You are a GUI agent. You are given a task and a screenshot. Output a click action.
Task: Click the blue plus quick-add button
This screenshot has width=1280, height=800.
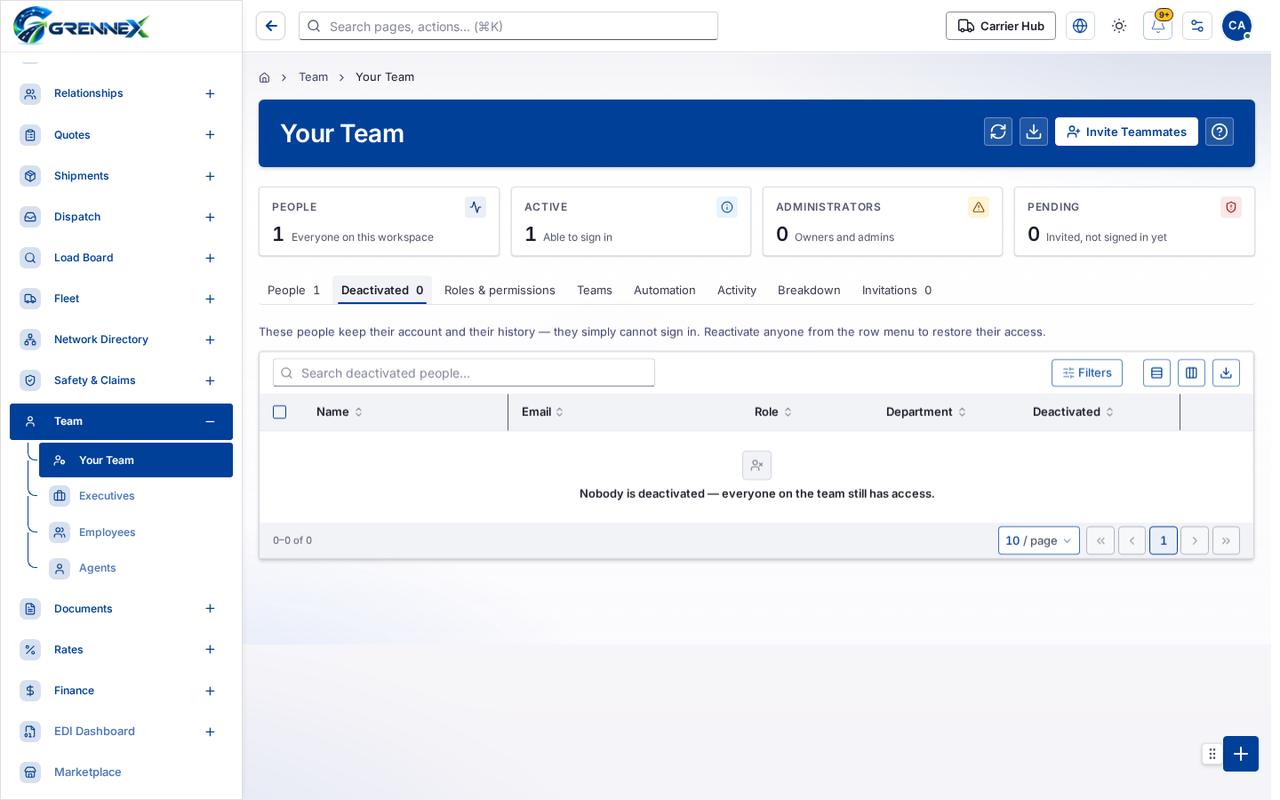click(x=1241, y=754)
